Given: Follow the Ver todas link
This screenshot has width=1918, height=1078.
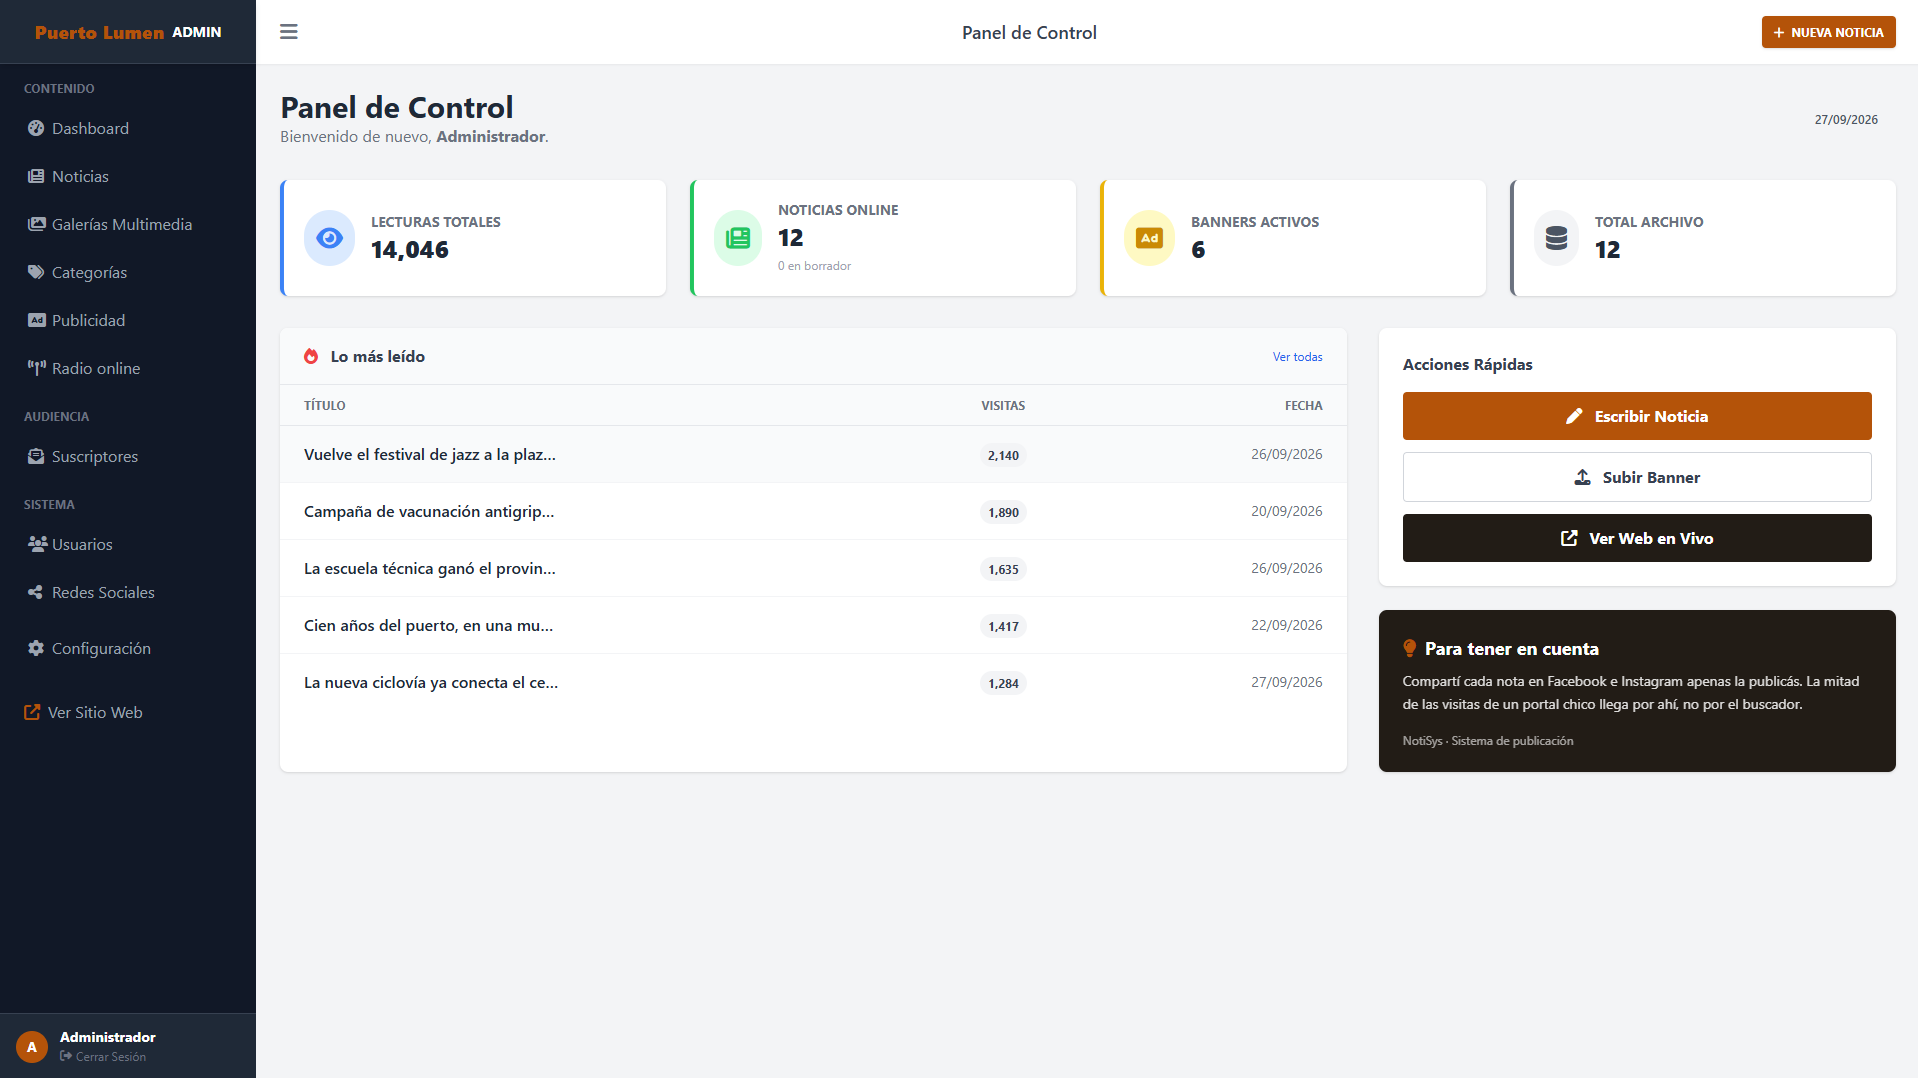Looking at the screenshot, I should click(1297, 357).
